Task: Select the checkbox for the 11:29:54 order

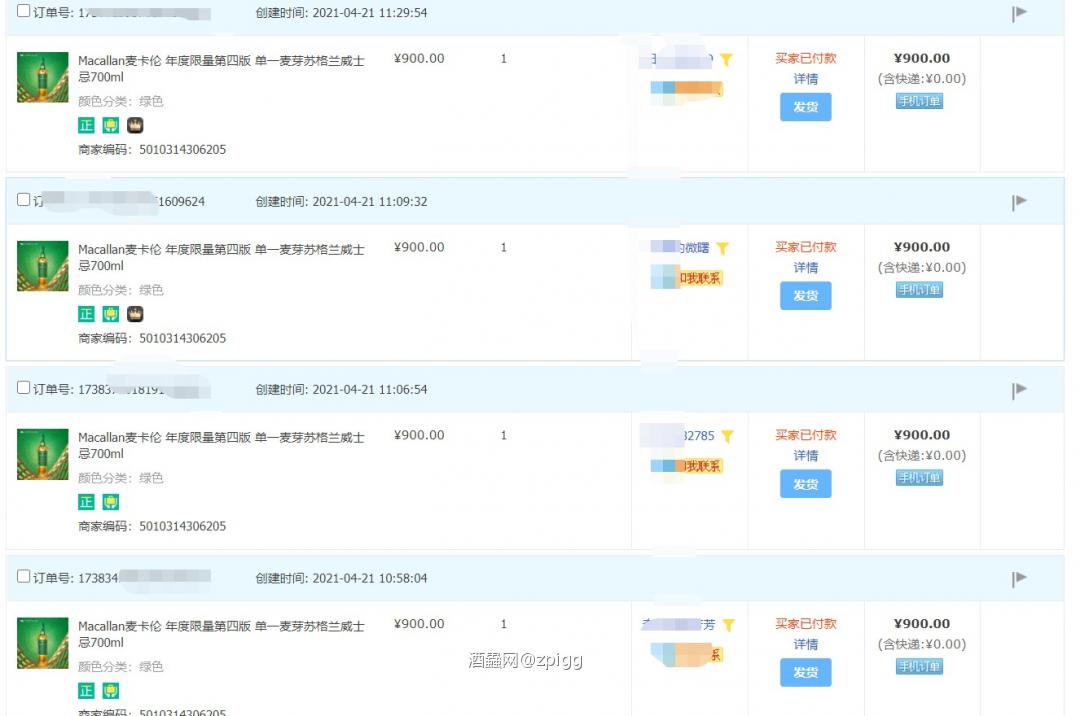Action: click(x=24, y=11)
